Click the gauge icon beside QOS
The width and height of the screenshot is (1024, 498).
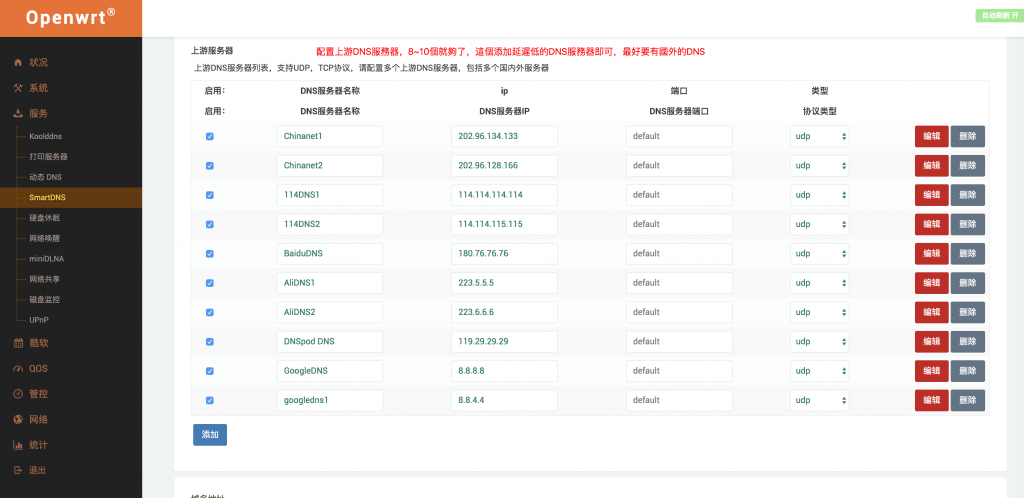[18, 369]
